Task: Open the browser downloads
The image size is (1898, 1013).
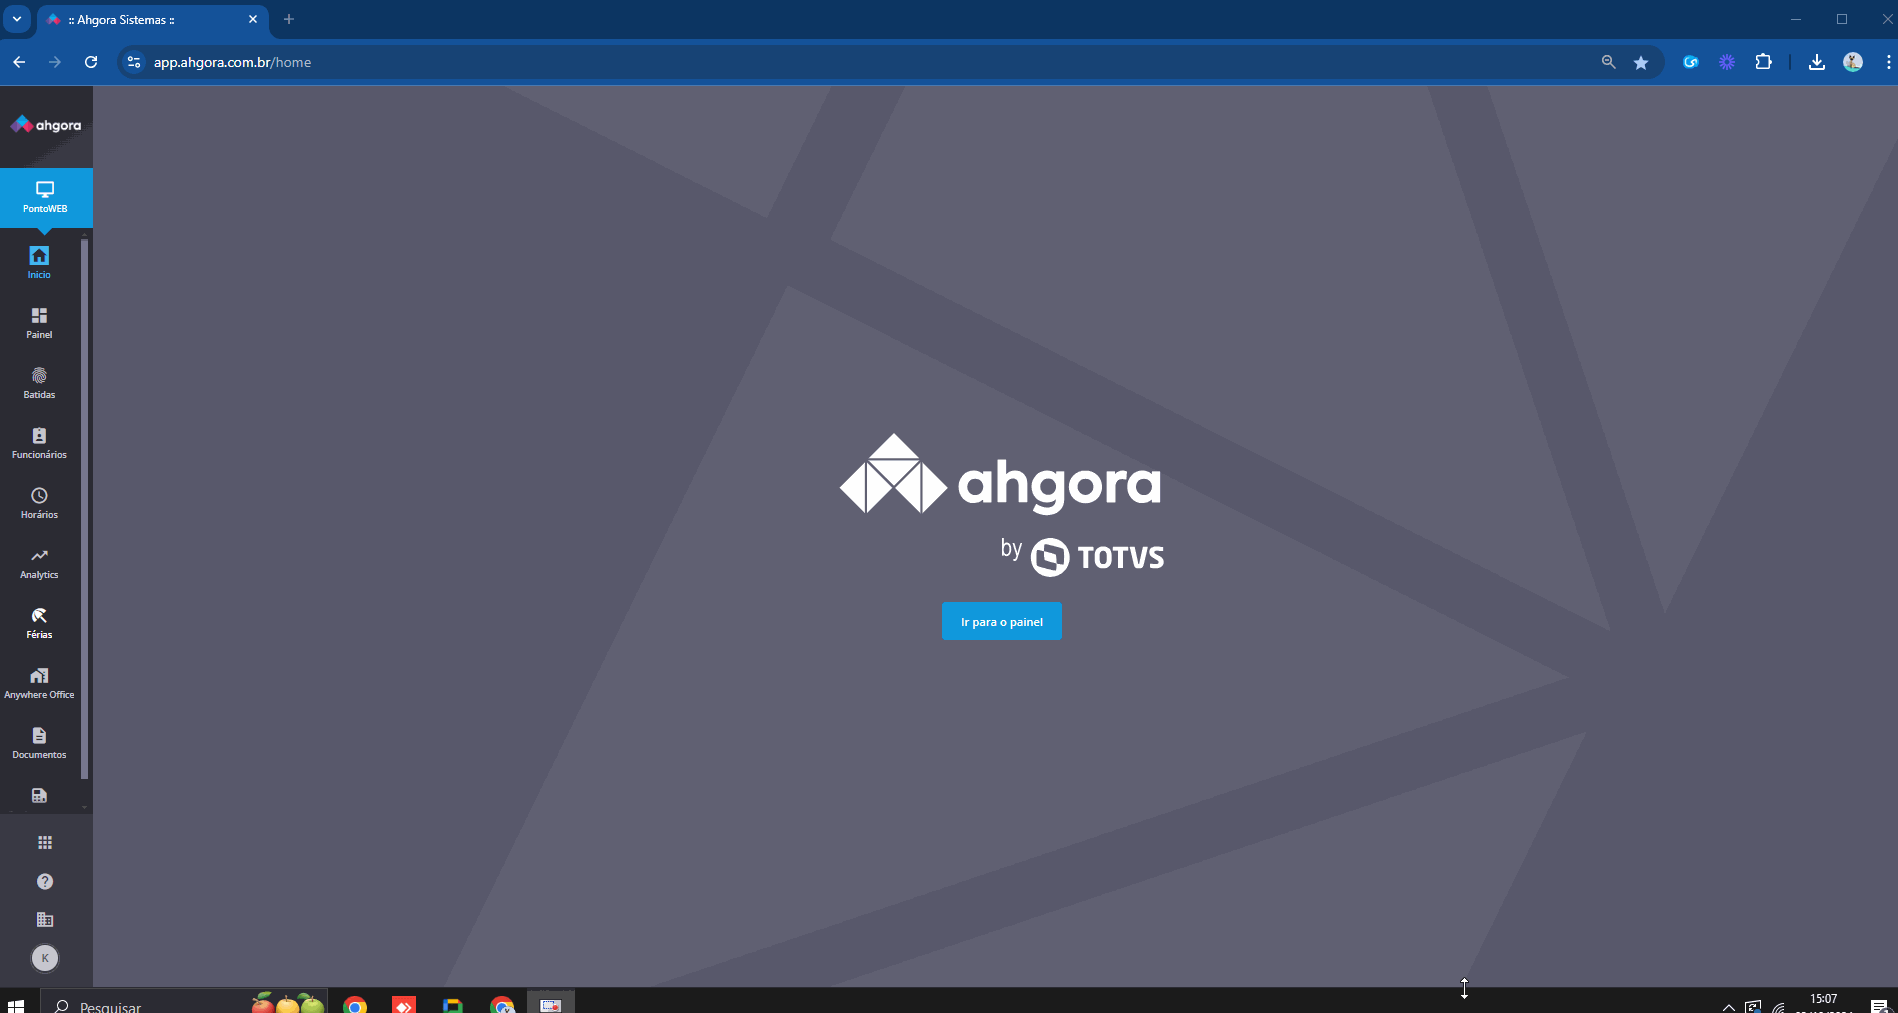Action: [x=1817, y=62]
